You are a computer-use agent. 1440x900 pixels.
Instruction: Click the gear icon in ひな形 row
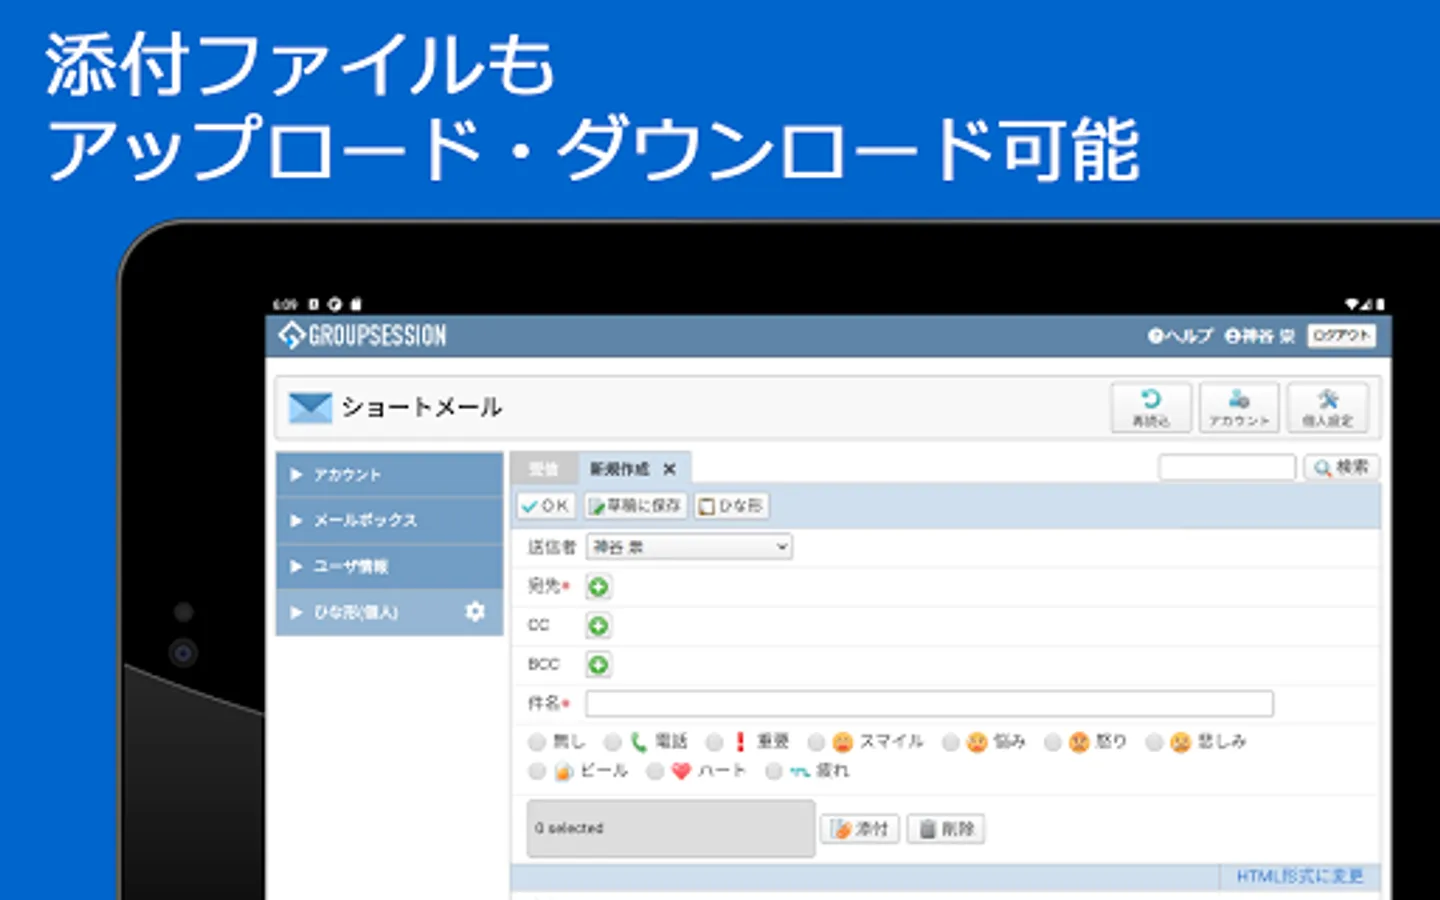pos(475,611)
